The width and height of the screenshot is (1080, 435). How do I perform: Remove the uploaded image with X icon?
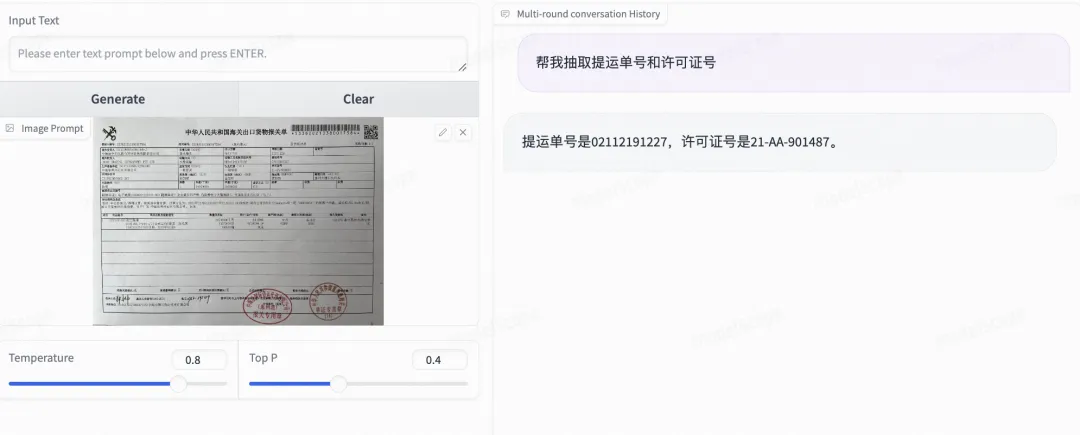(464, 132)
